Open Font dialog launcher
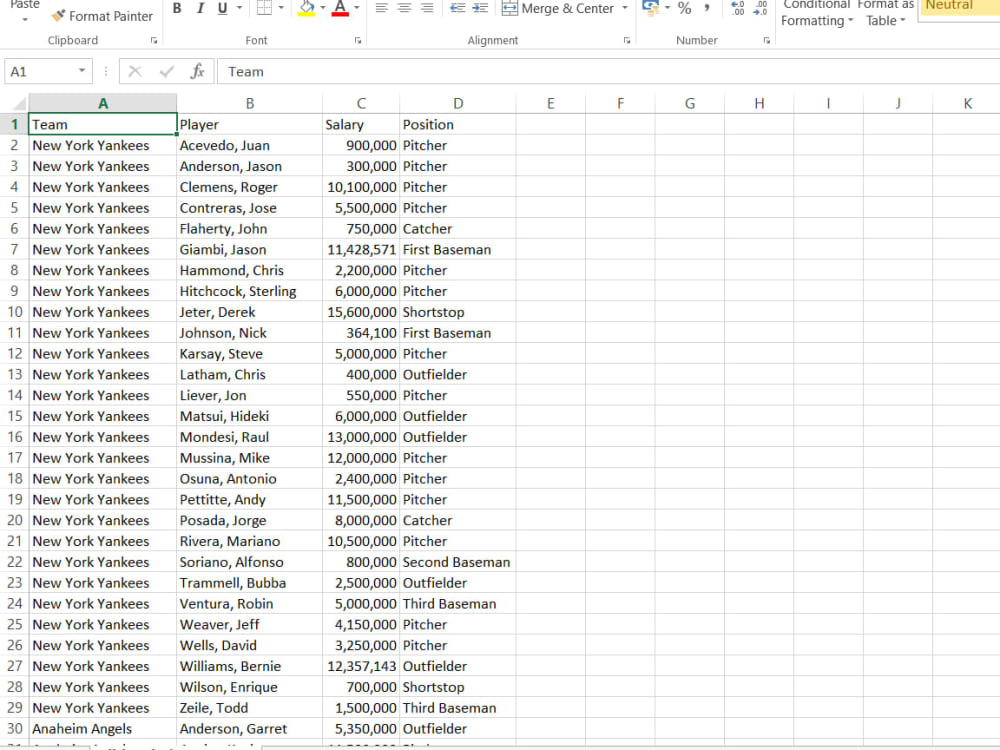 pos(358,40)
